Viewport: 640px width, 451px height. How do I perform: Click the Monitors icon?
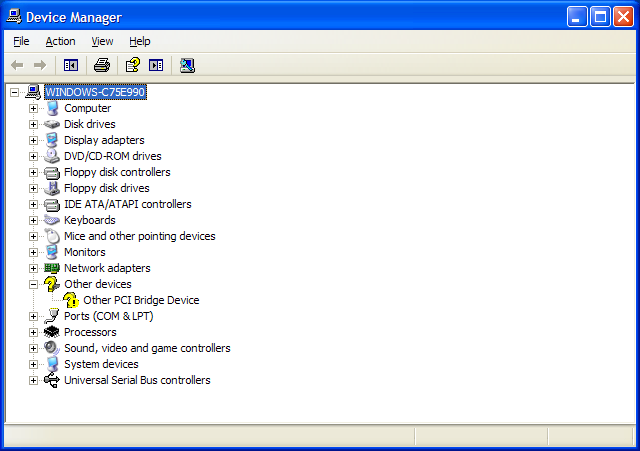pos(52,252)
